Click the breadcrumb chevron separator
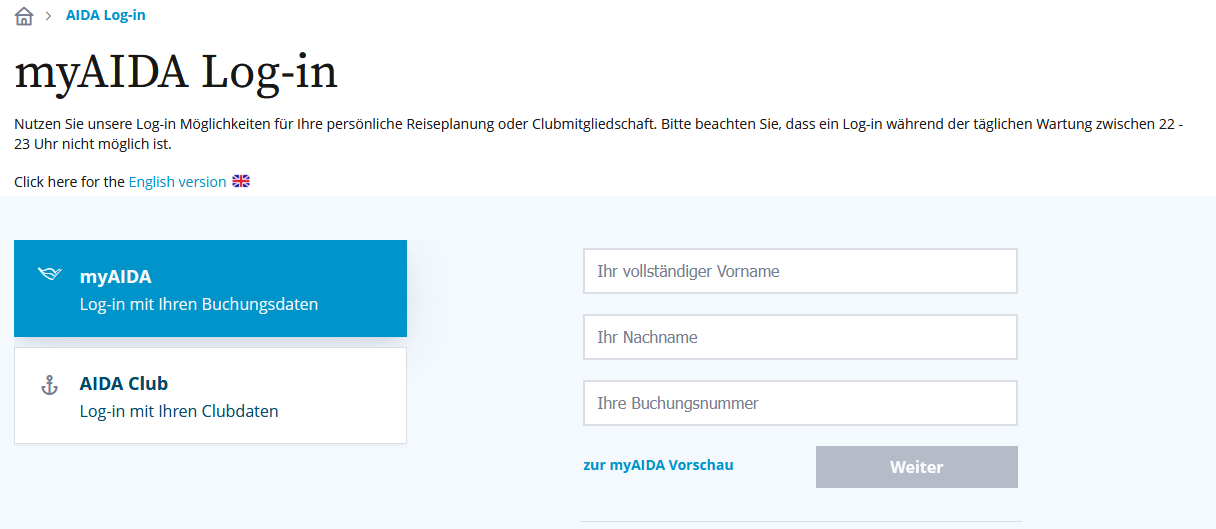1216x529 pixels. tap(48, 16)
